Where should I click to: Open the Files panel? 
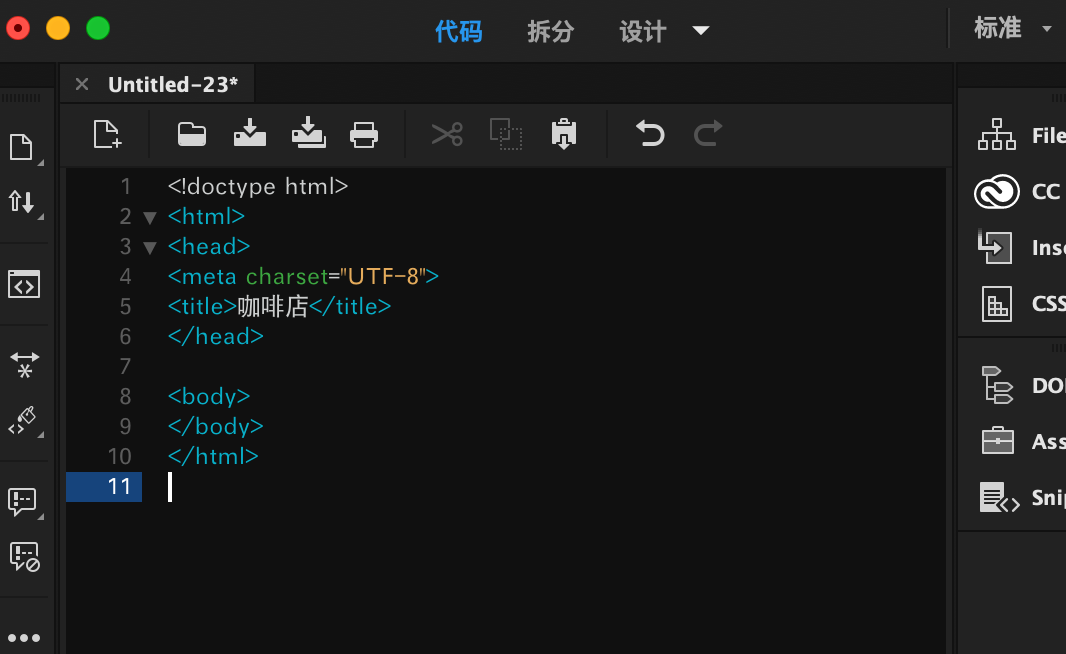point(1020,135)
